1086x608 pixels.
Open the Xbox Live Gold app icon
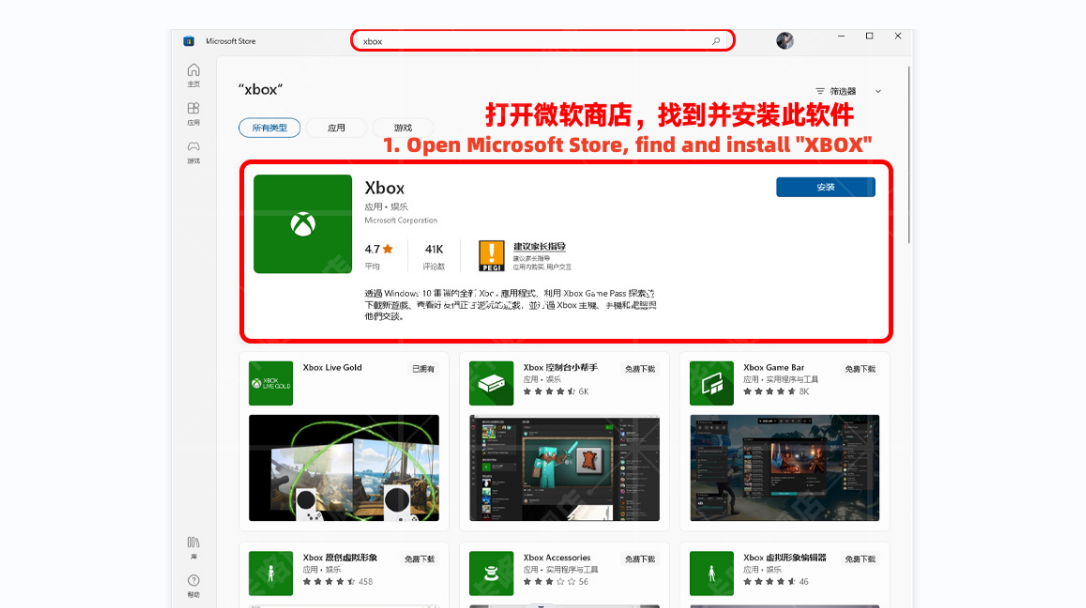click(271, 383)
